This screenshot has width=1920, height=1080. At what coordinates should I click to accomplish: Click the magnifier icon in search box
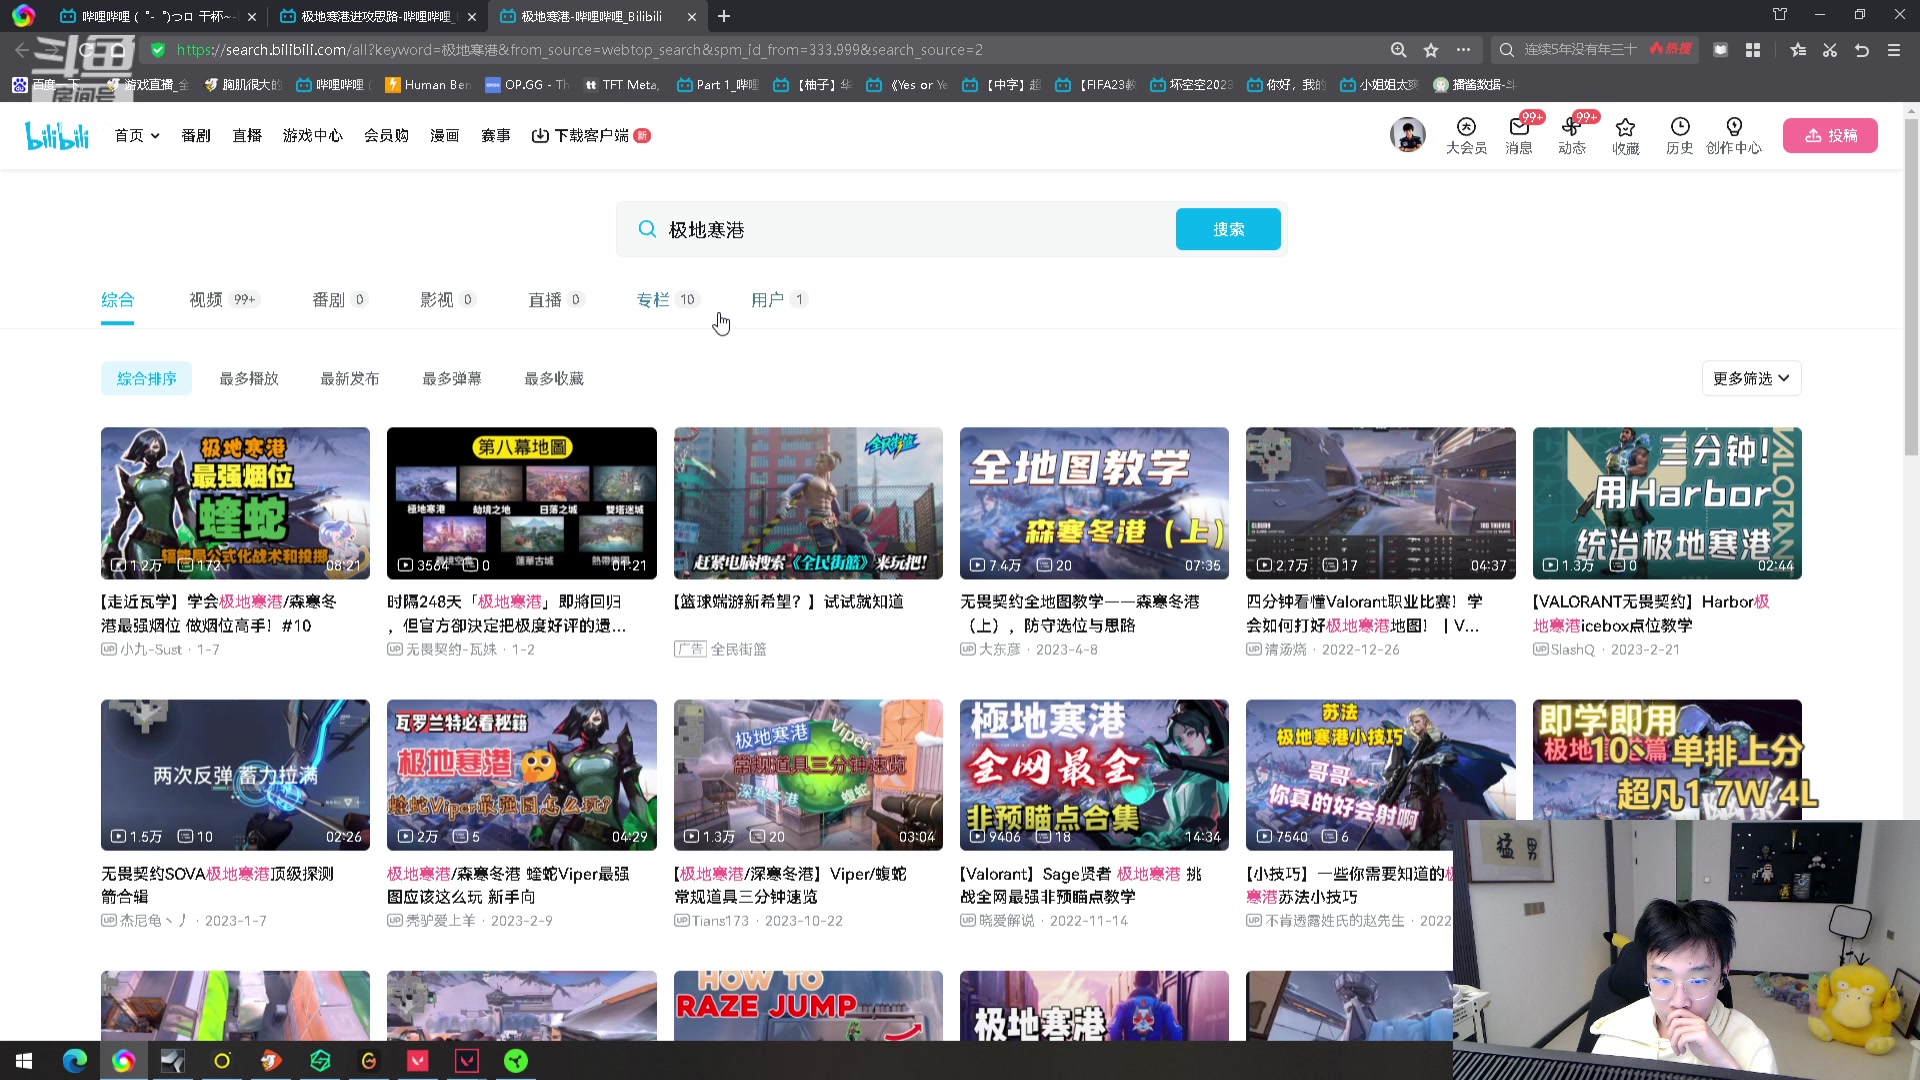[647, 229]
